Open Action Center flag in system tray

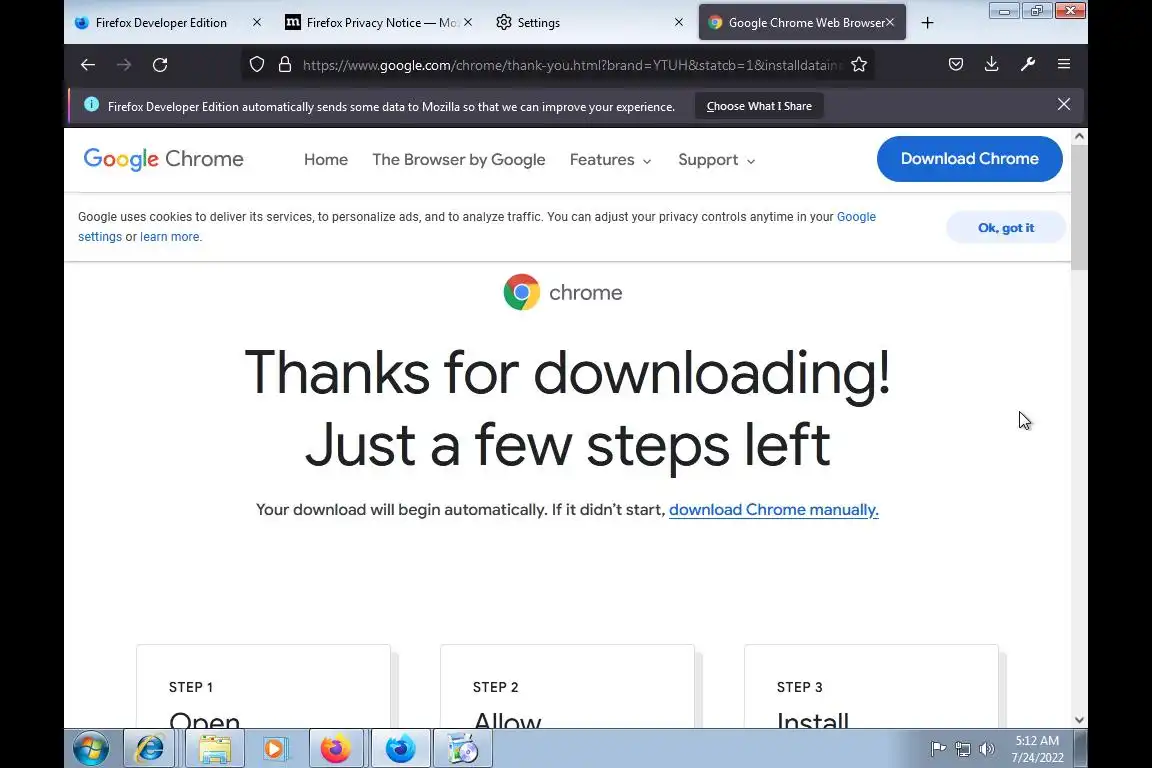(938, 749)
